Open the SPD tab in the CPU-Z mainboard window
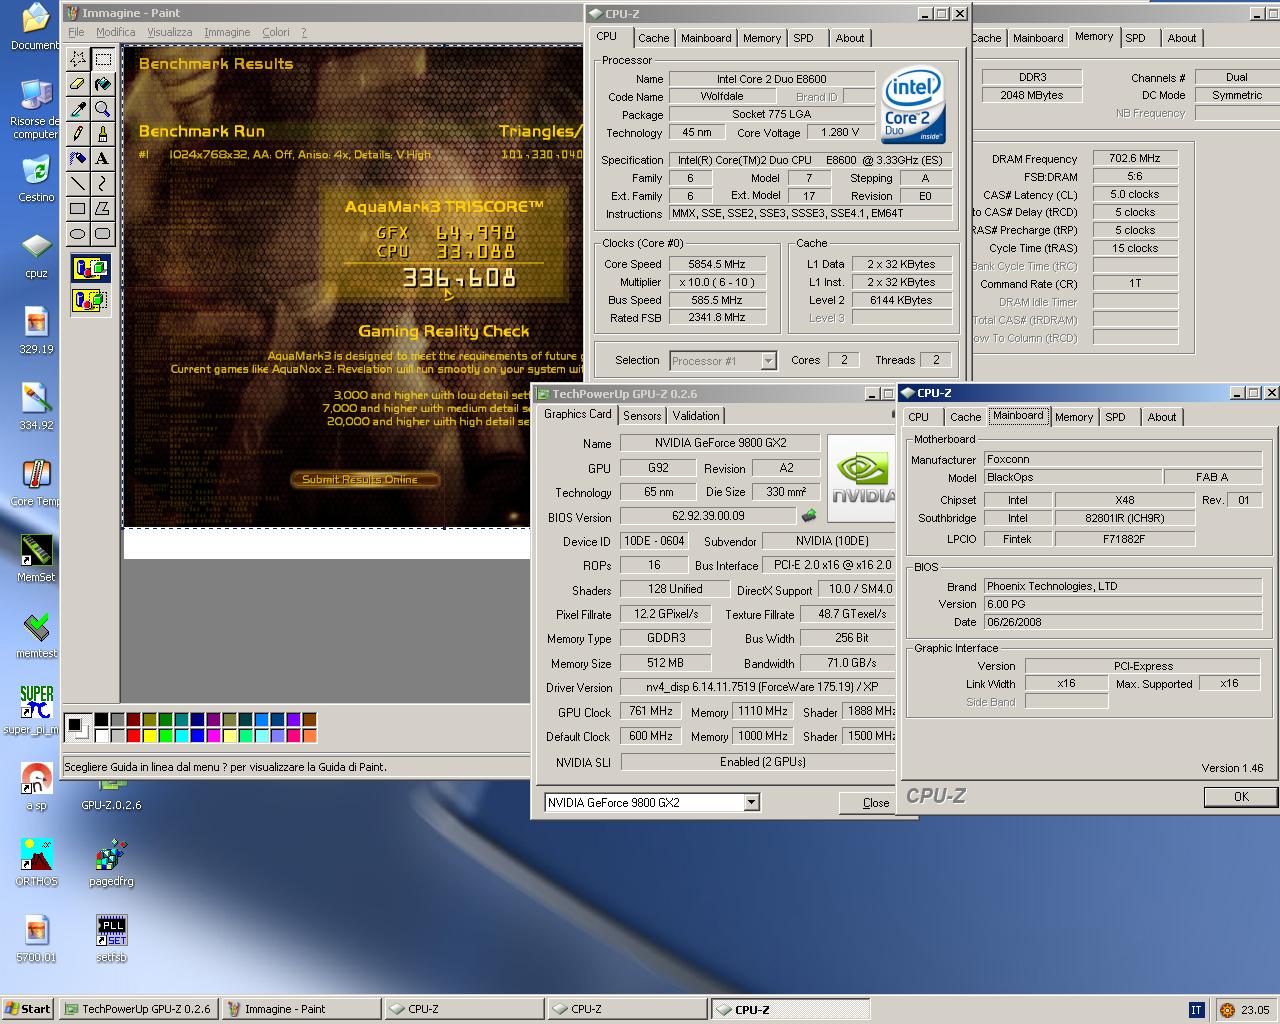 [1116, 417]
